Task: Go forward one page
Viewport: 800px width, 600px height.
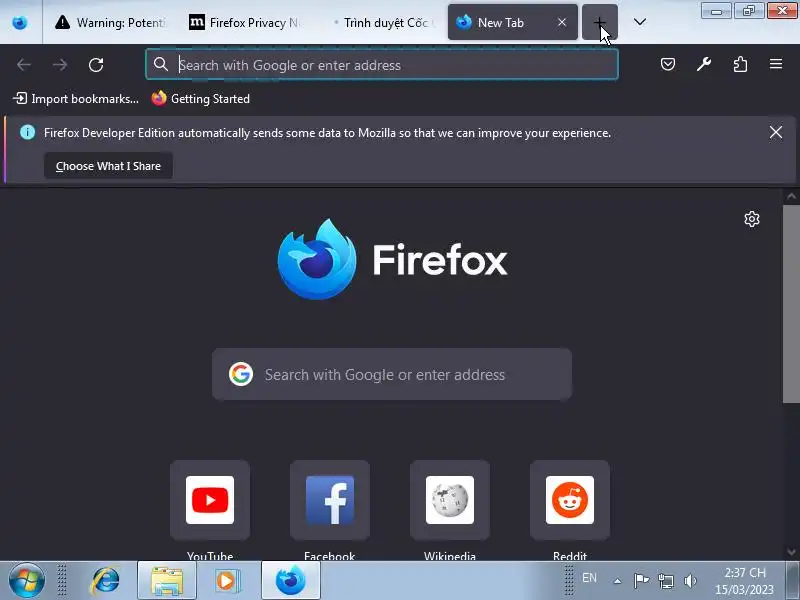Action: click(60, 65)
